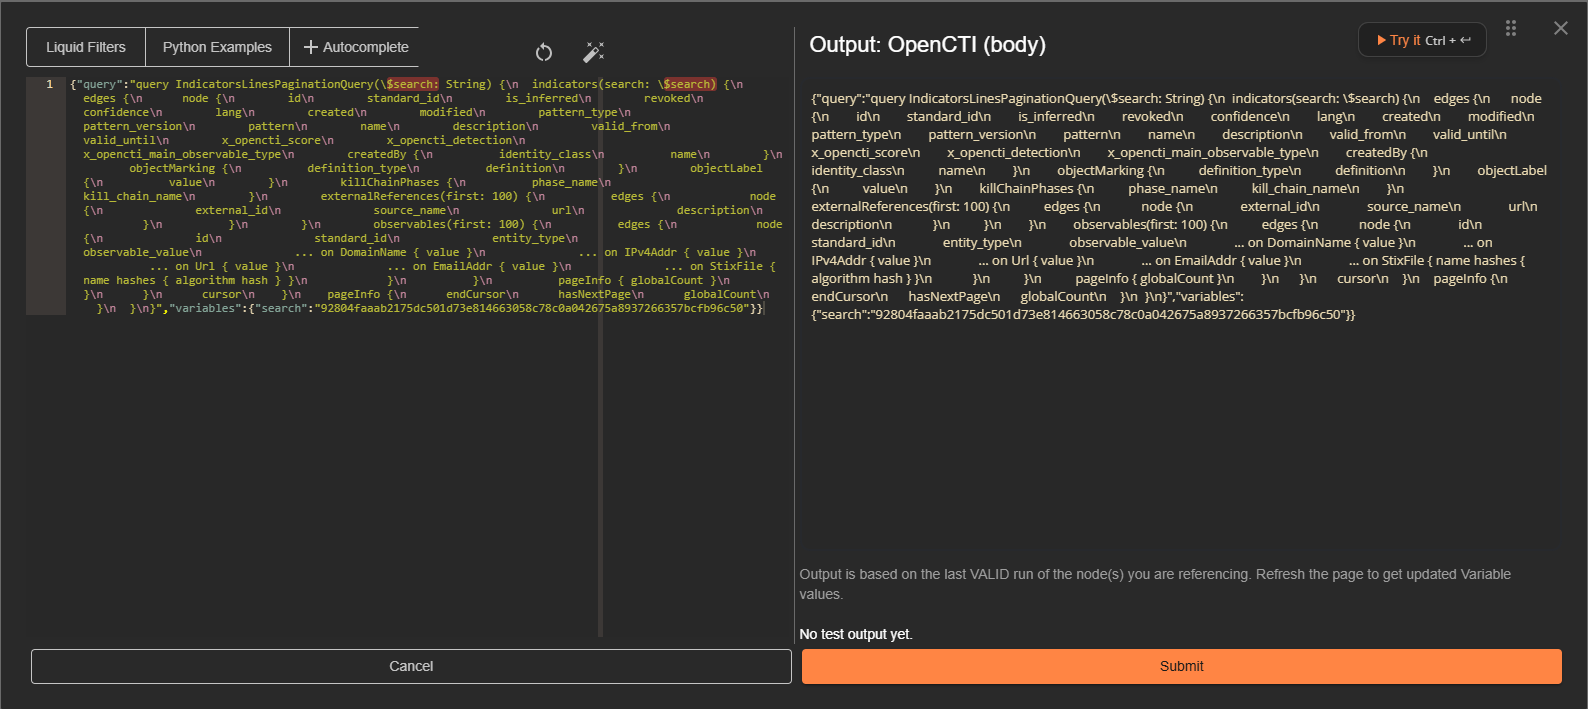Click line number 1 in the gutter
This screenshot has width=1588, height=709.
[49, 84]
